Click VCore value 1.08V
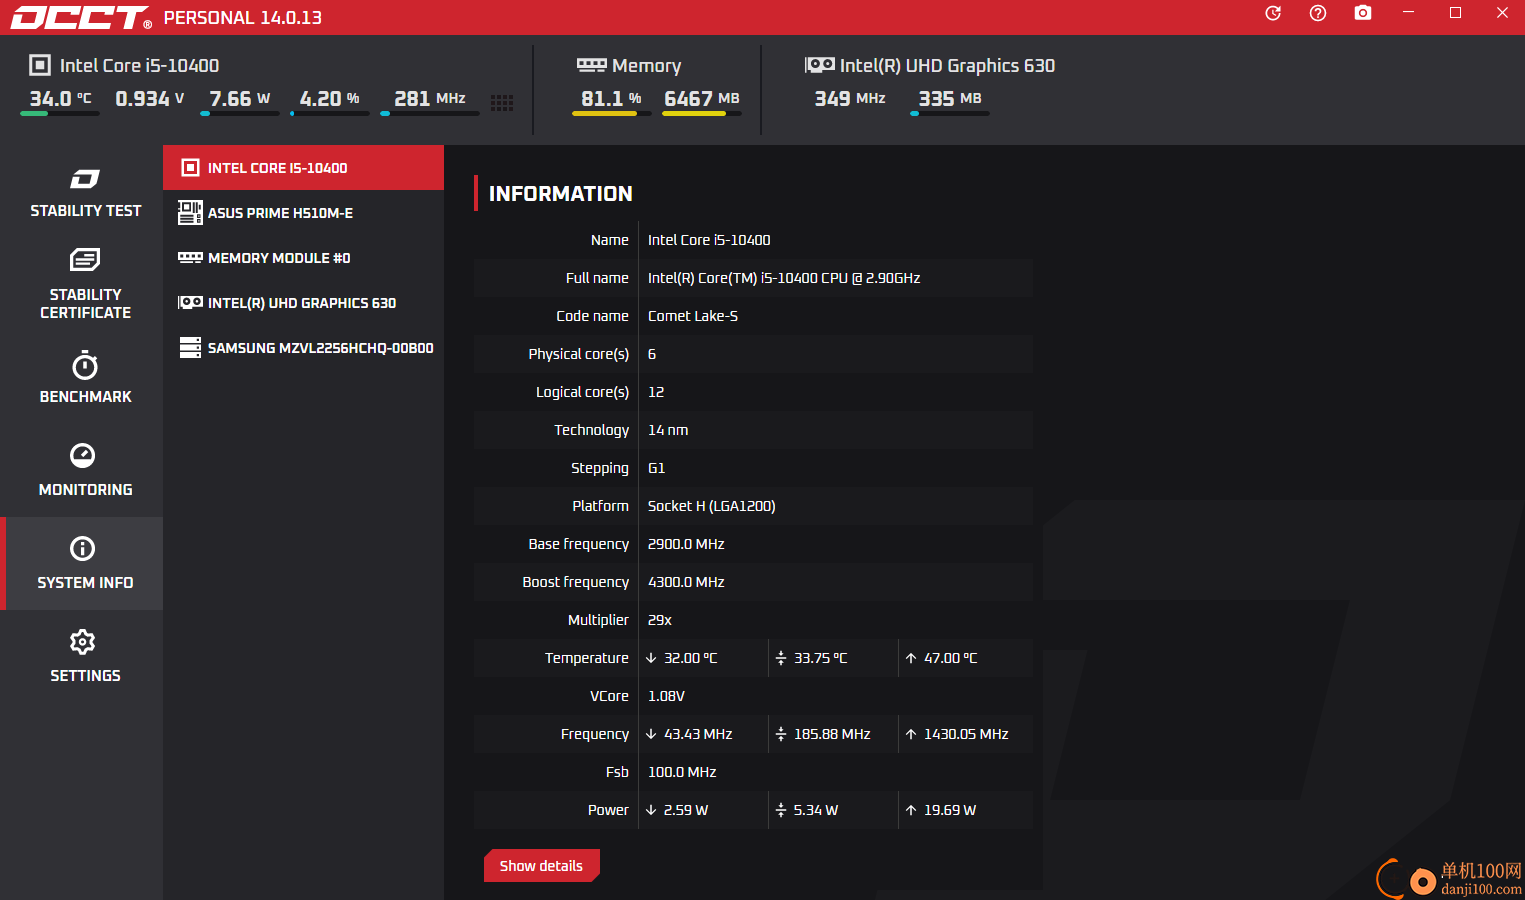 667,696
